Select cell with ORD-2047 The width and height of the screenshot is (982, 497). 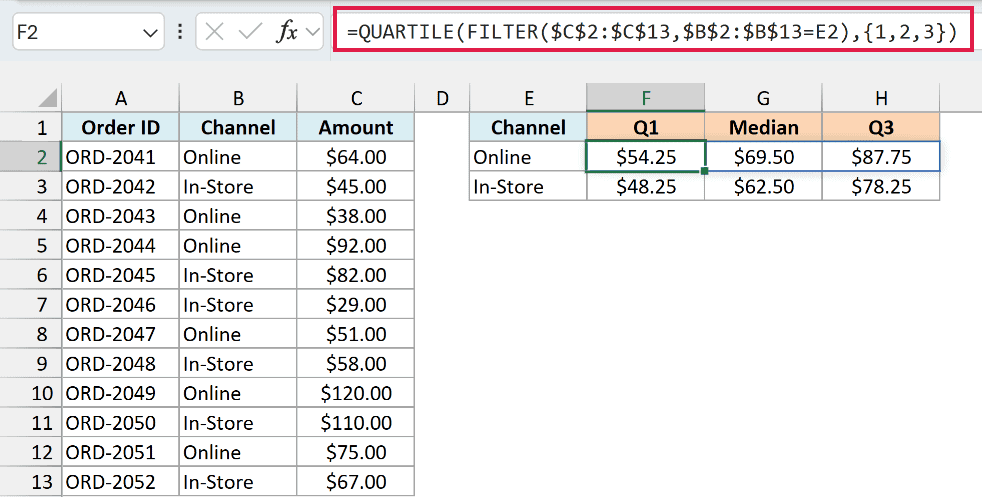click(120, 334)
